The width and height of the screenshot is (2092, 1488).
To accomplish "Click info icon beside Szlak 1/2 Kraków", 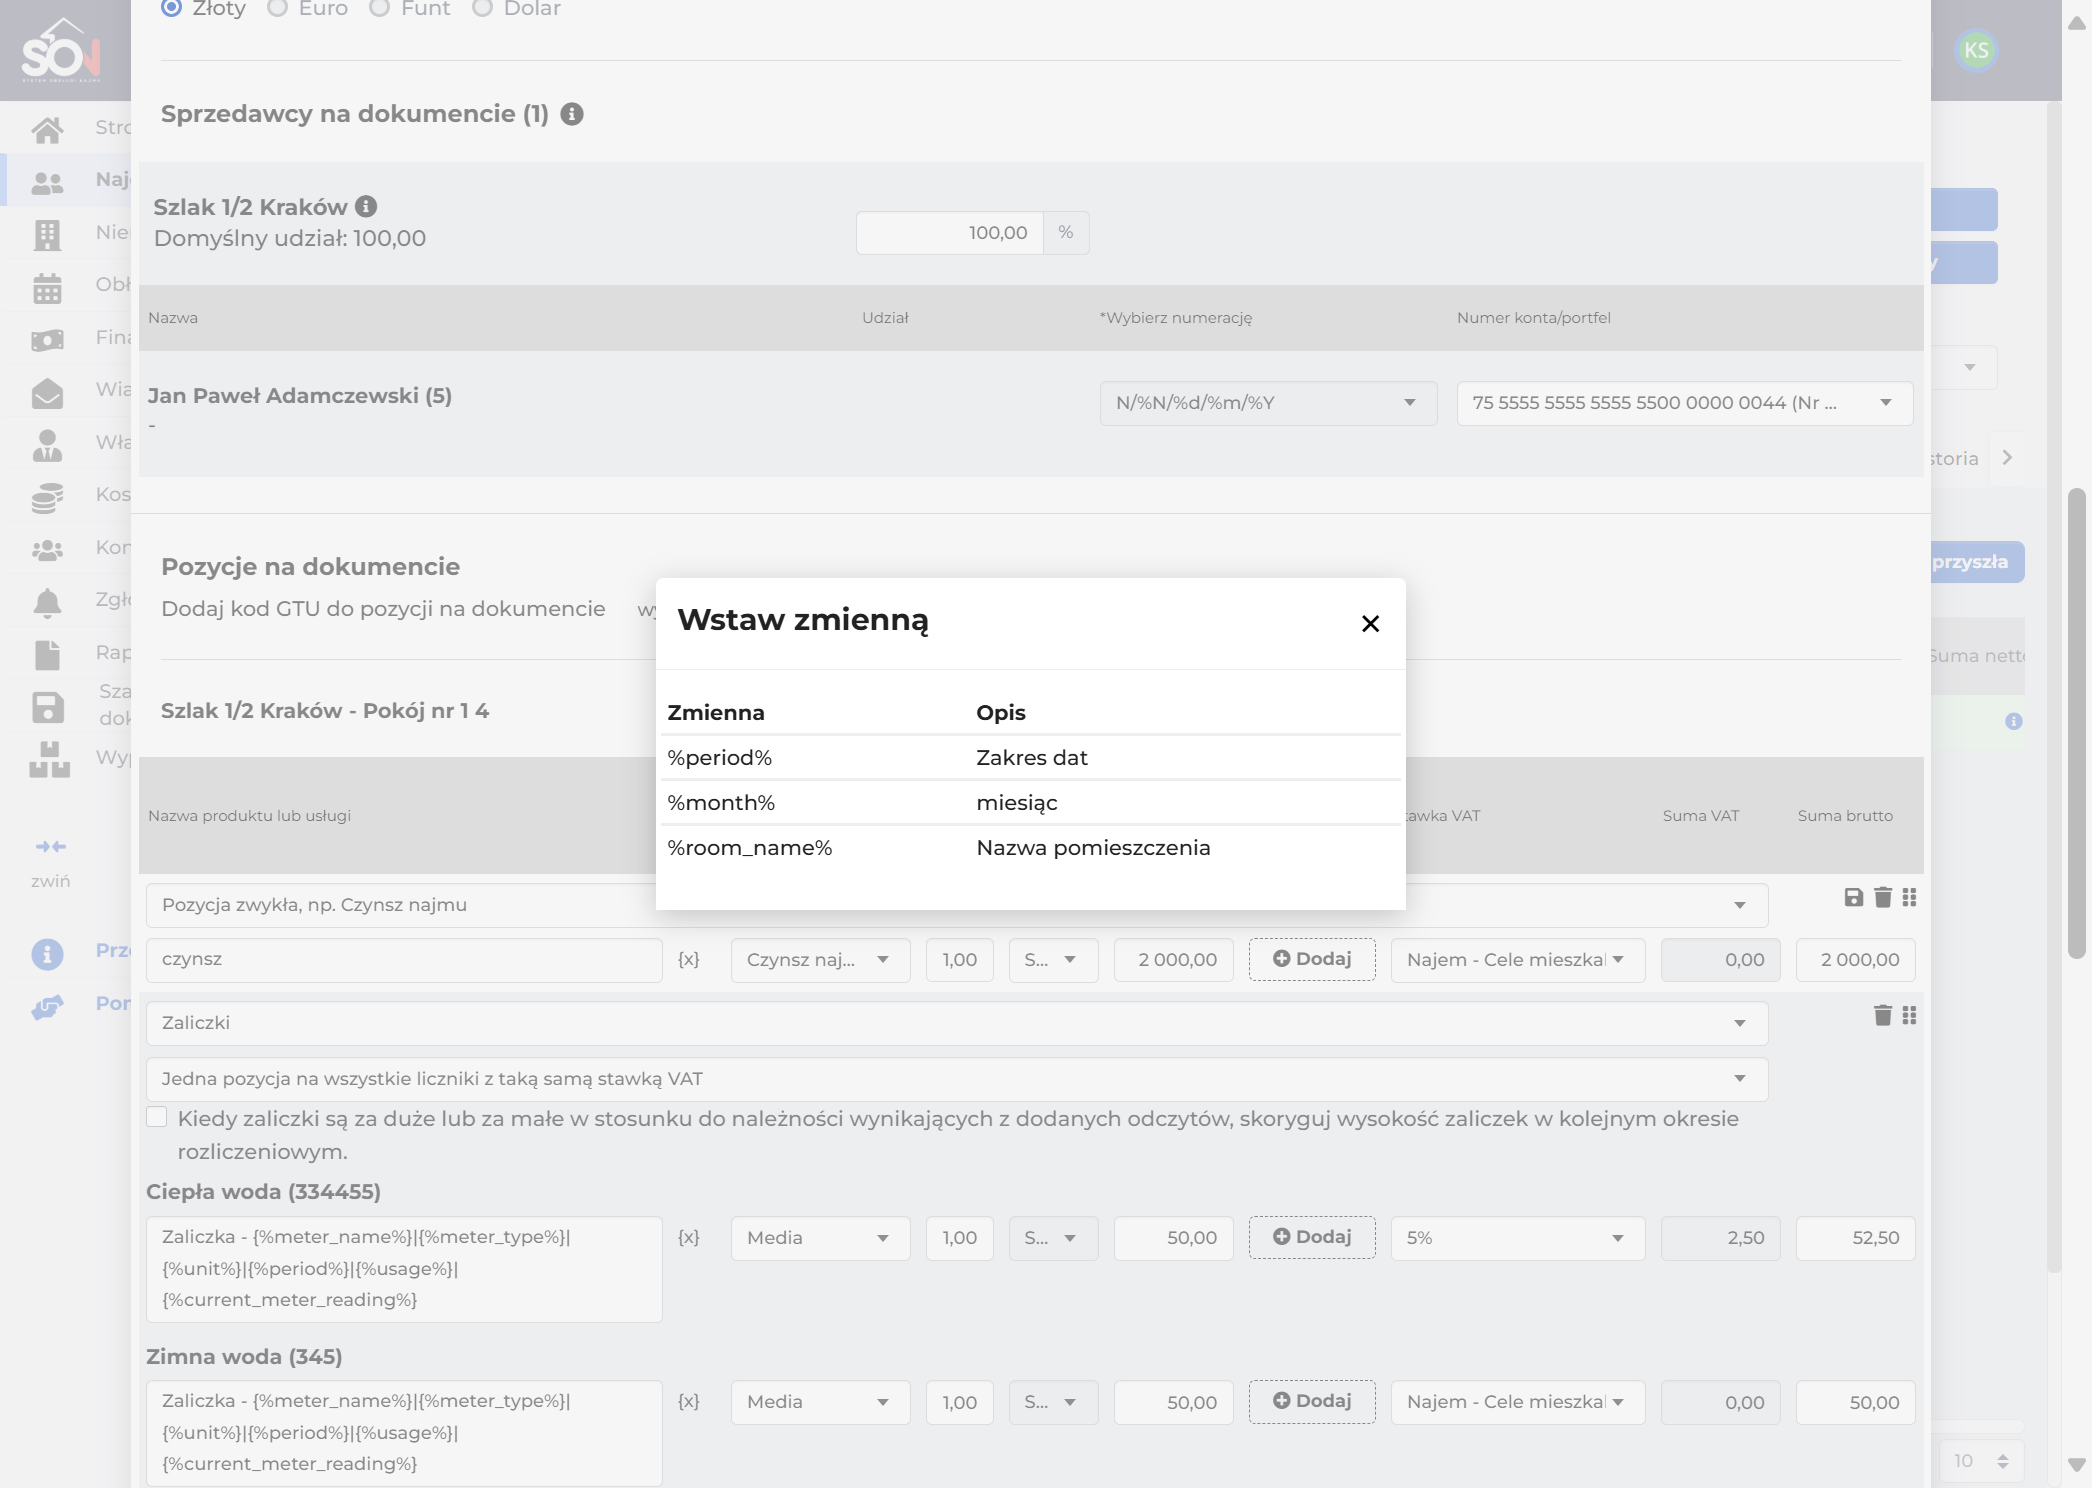I will click(366, 206).
